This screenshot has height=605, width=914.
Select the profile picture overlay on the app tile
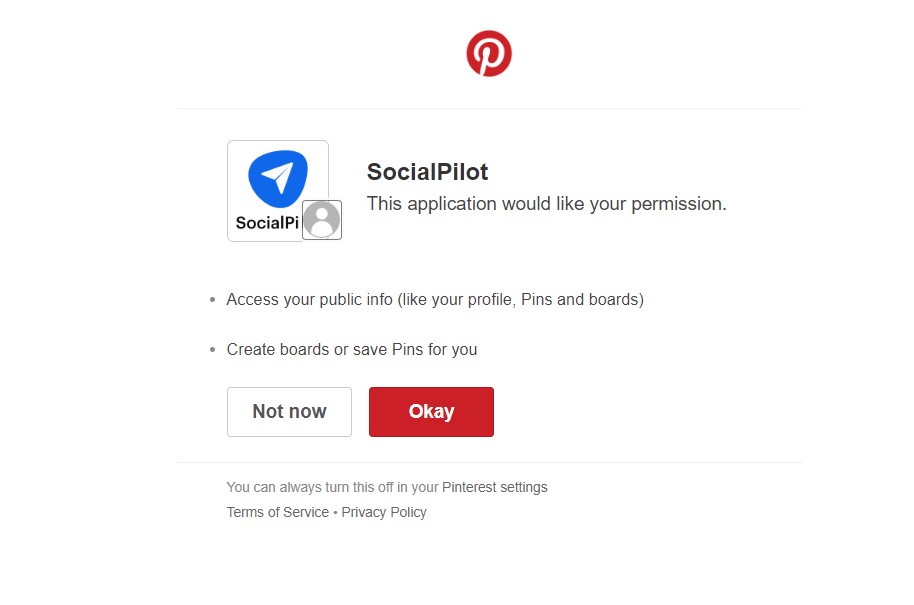321,219
